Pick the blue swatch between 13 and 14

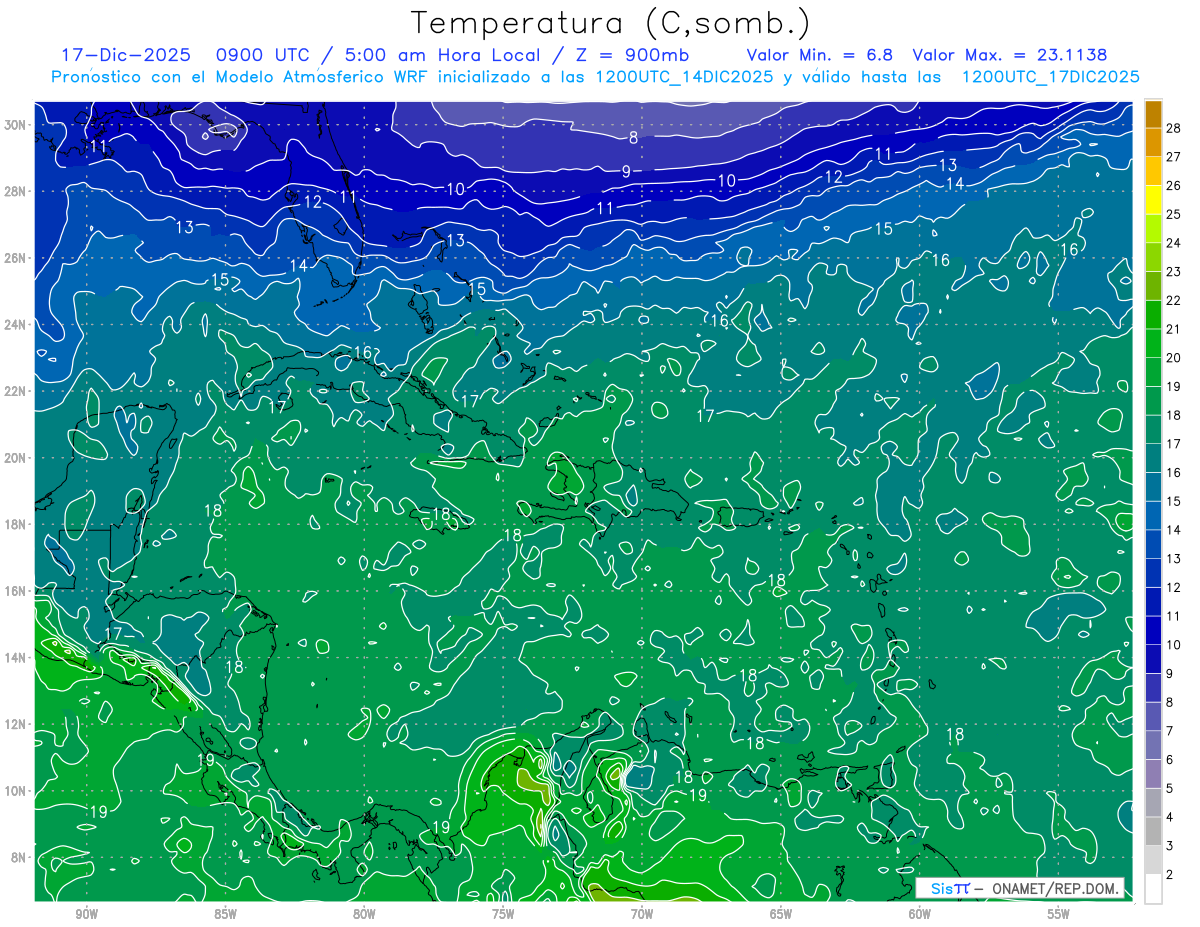[1154, 544]
